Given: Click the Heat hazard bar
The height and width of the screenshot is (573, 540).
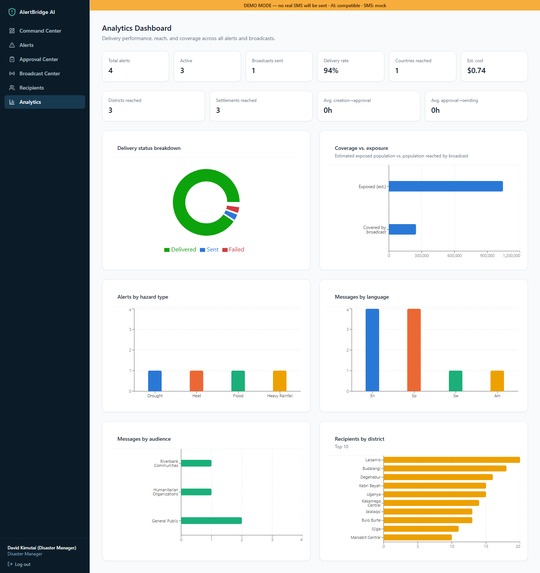Looking at the screenshot, I should click(x=197, y=381).
